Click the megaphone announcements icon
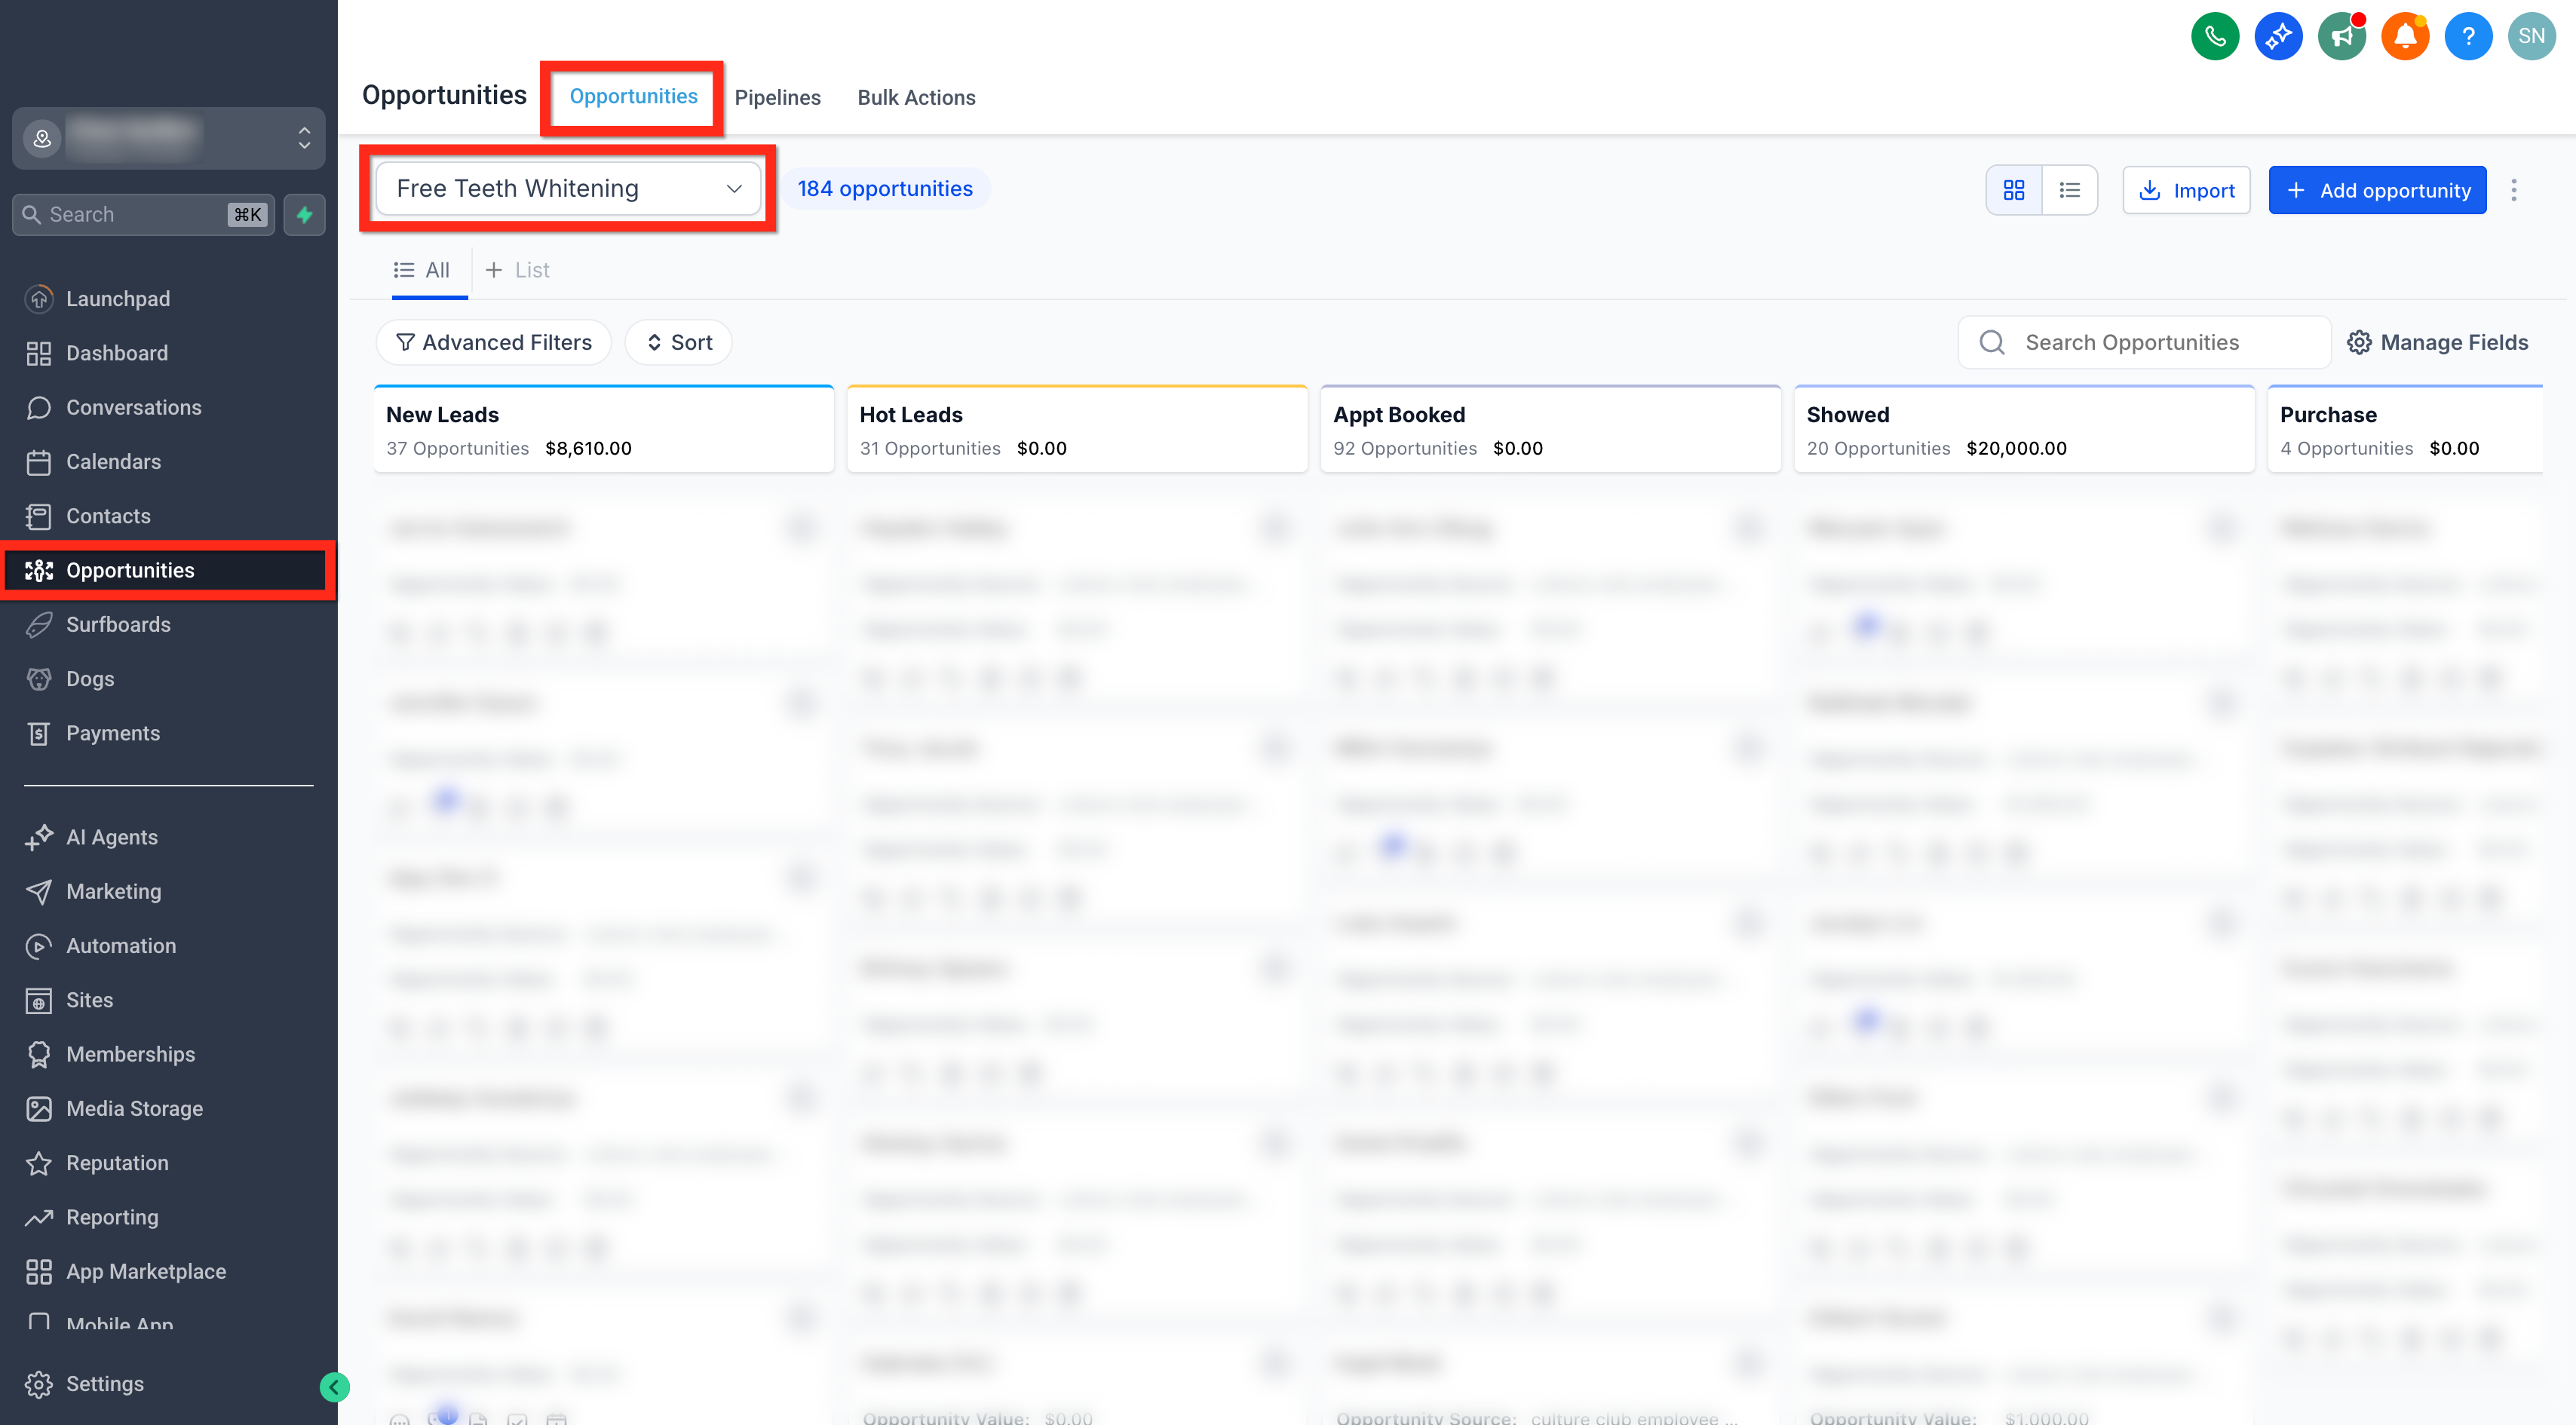 click(2342, 37)
